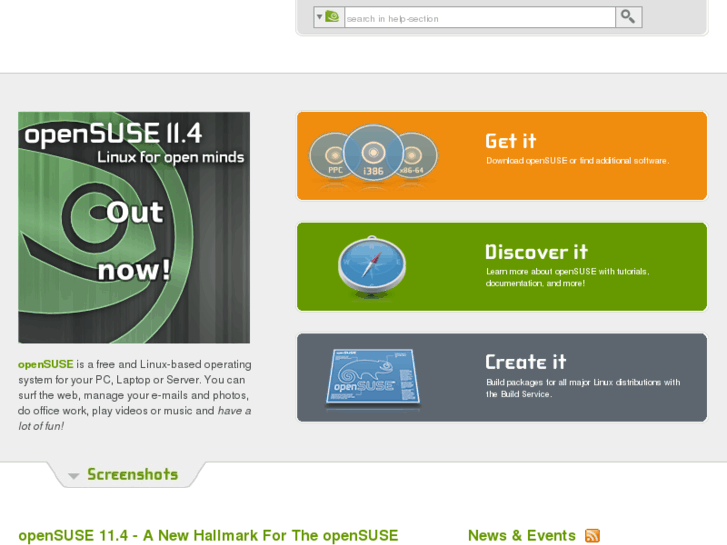The image size is (727, 545).
Task: Click 'Learn more about openSUSE with tutorials' text
Action: (x=567, y=272)
